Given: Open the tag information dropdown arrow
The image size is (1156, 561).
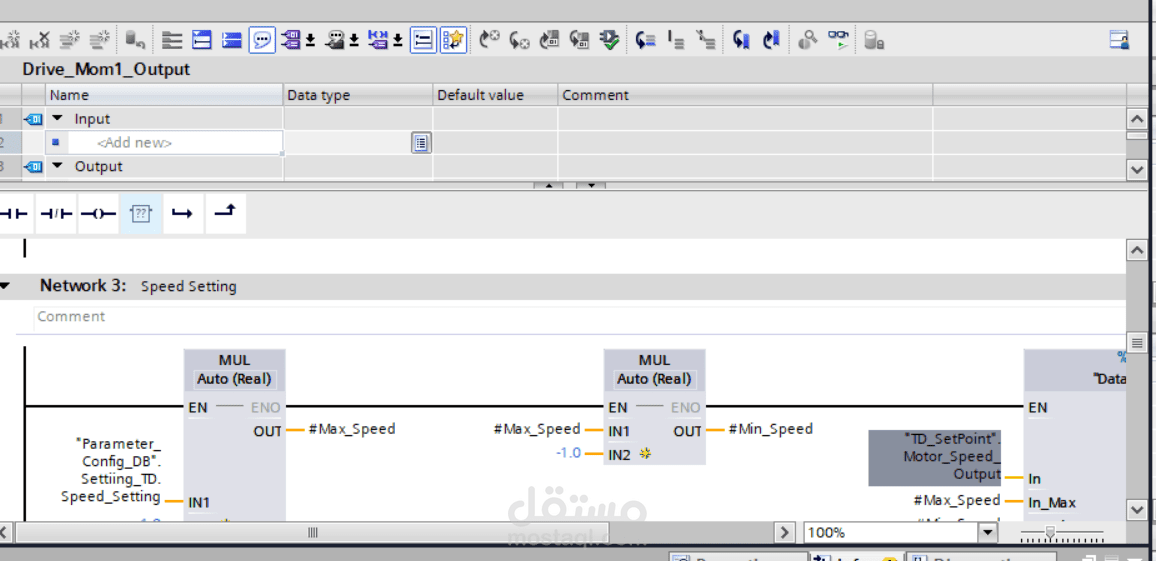Looking at the screenshot, I should click(354, 41).
